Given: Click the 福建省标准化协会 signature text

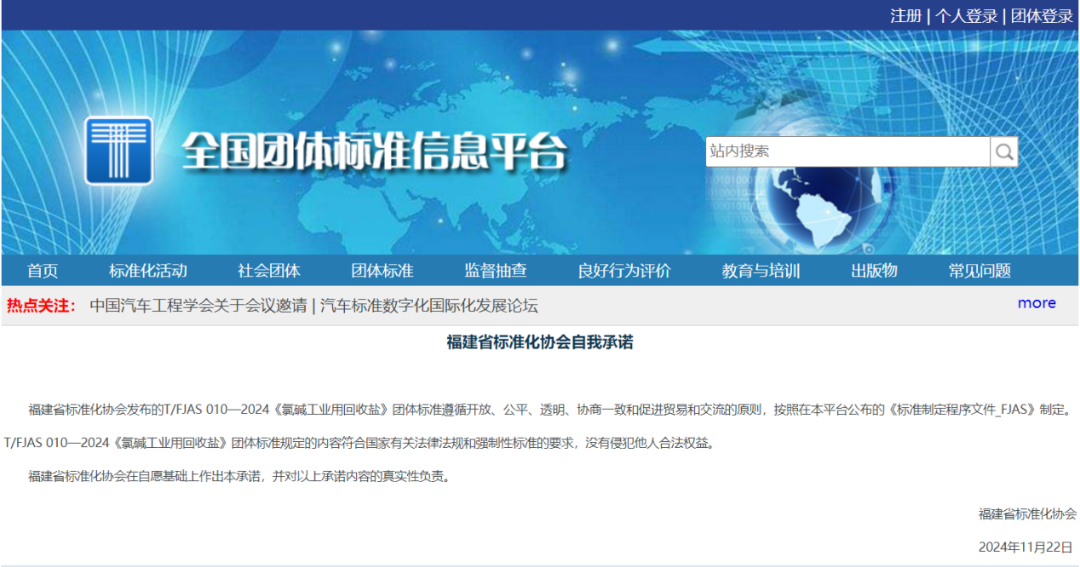Looking at the screenshot, I should [x=1027, y=514].
